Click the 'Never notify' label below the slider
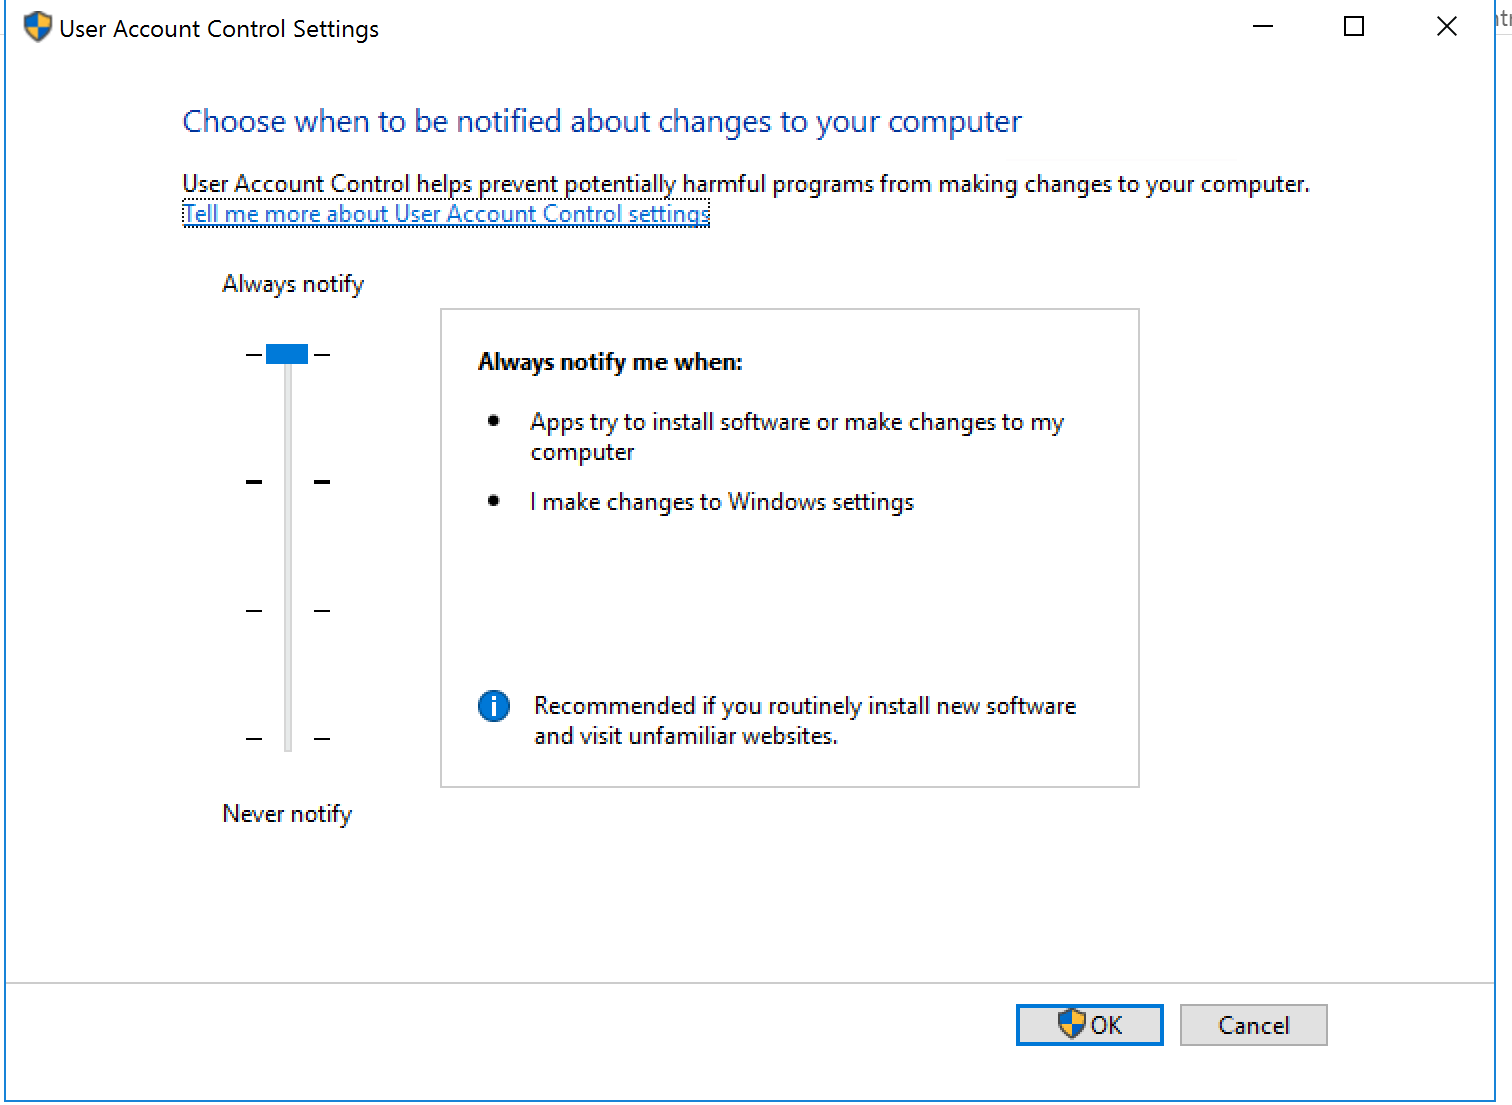Screen dimensions: 1512x1105 click(x=286, y=813)
